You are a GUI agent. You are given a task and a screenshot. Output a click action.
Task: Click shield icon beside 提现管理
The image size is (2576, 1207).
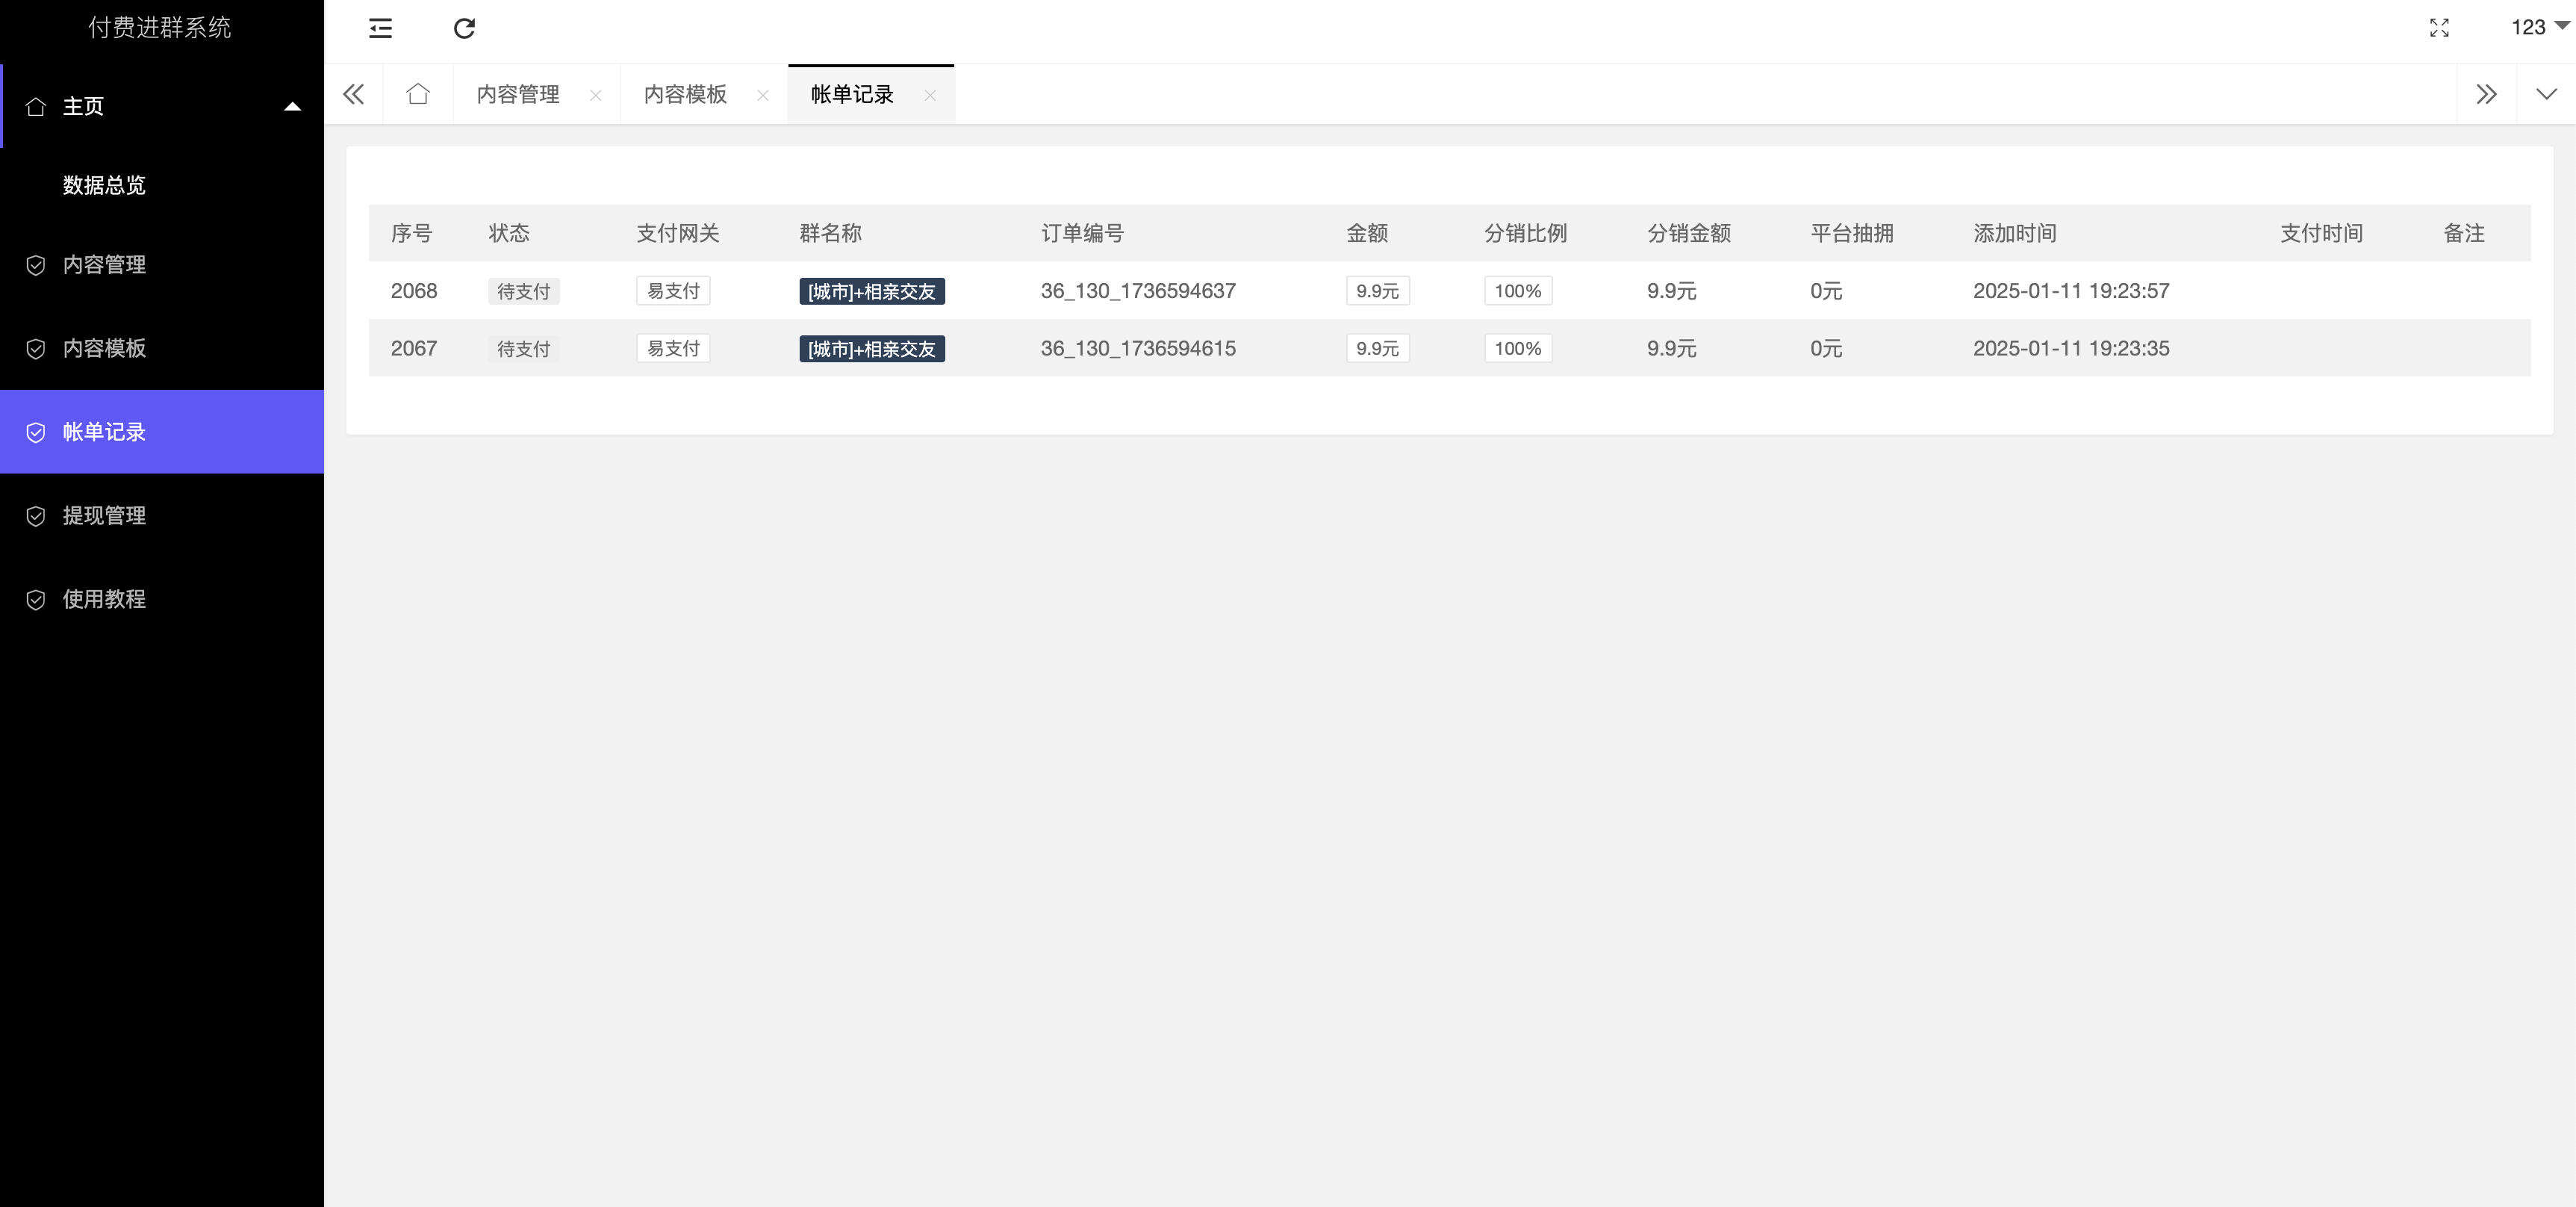36,516
